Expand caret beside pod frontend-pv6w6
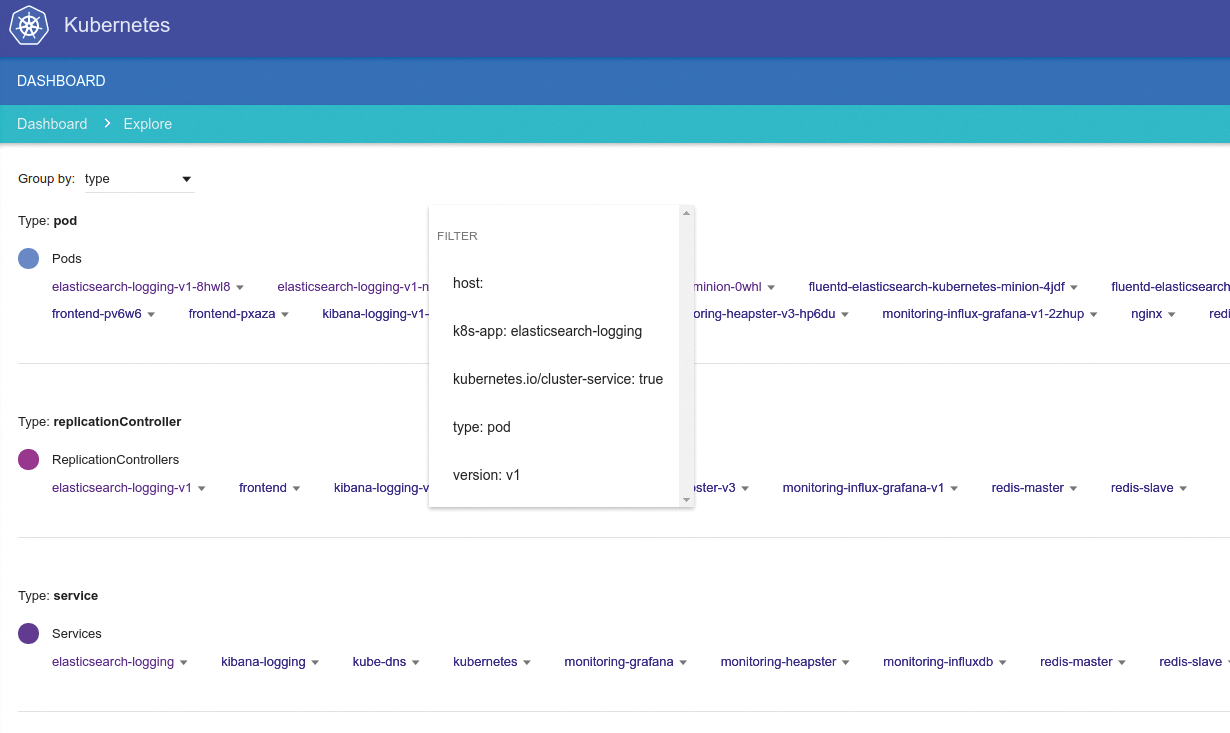Image resolution: width=1230 pixels, height=733 pixels. click(151, 315)
